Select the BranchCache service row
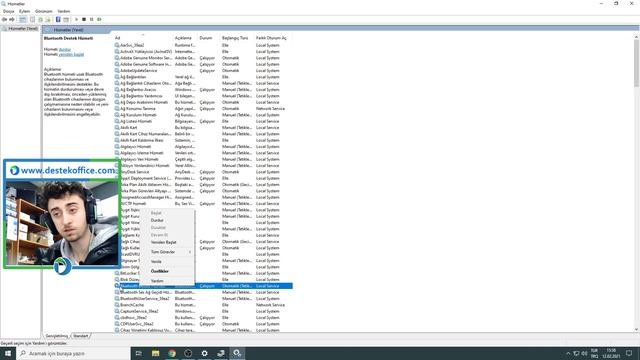The height and width of the screenshot is (360, 640). point(203,305)
